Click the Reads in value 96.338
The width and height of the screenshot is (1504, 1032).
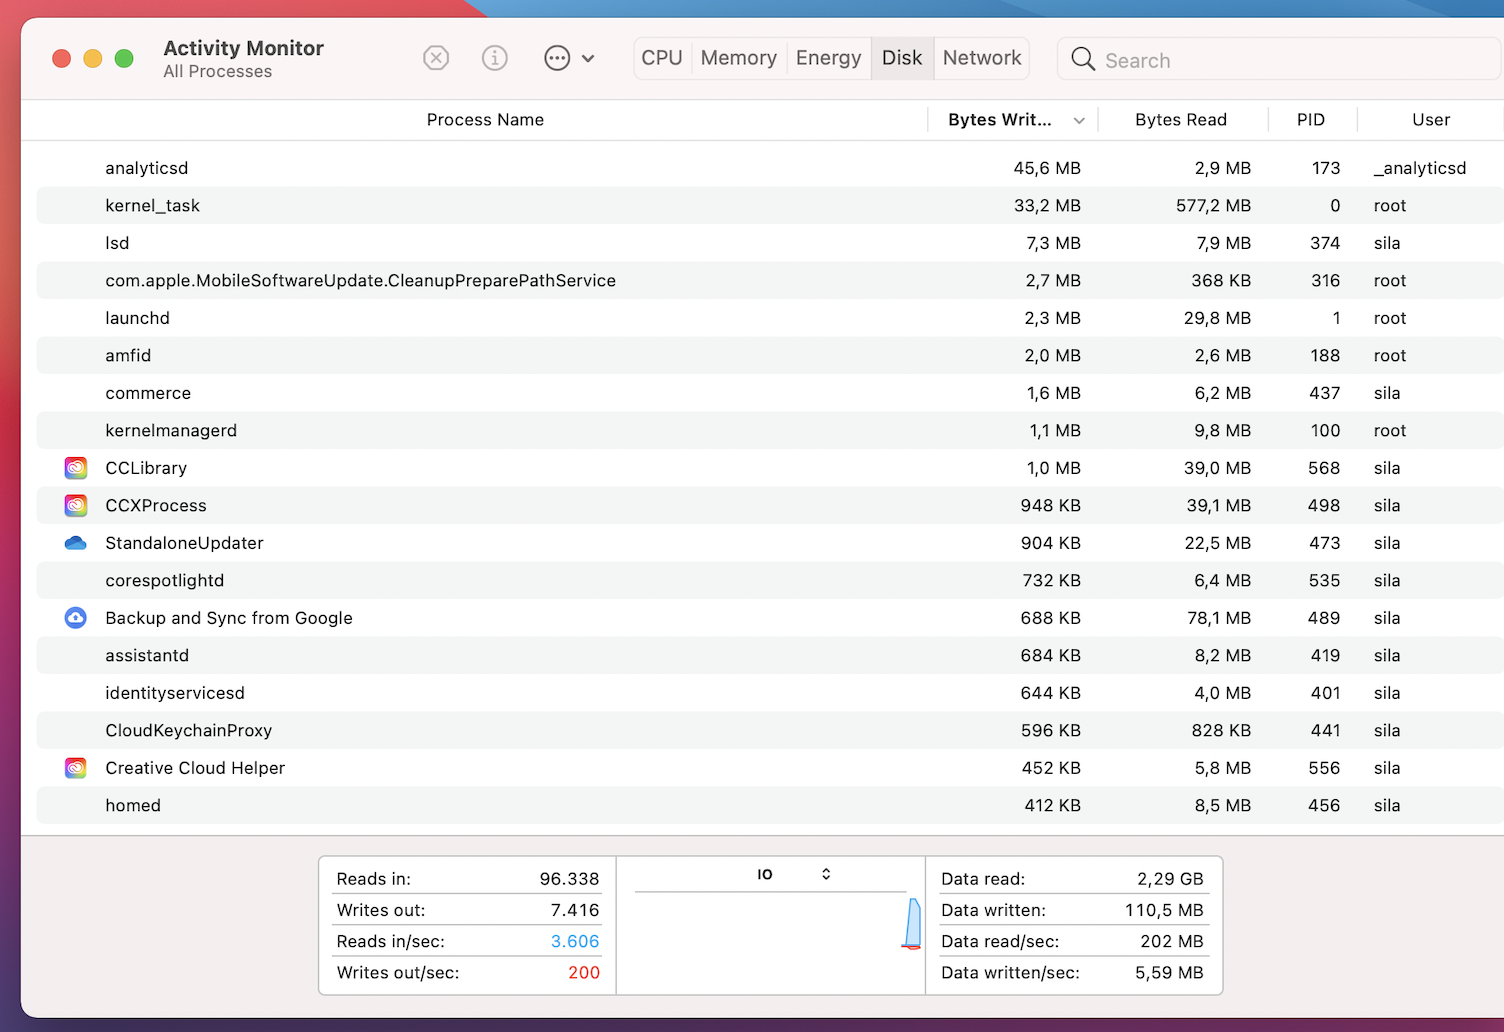tap(569, 879)
